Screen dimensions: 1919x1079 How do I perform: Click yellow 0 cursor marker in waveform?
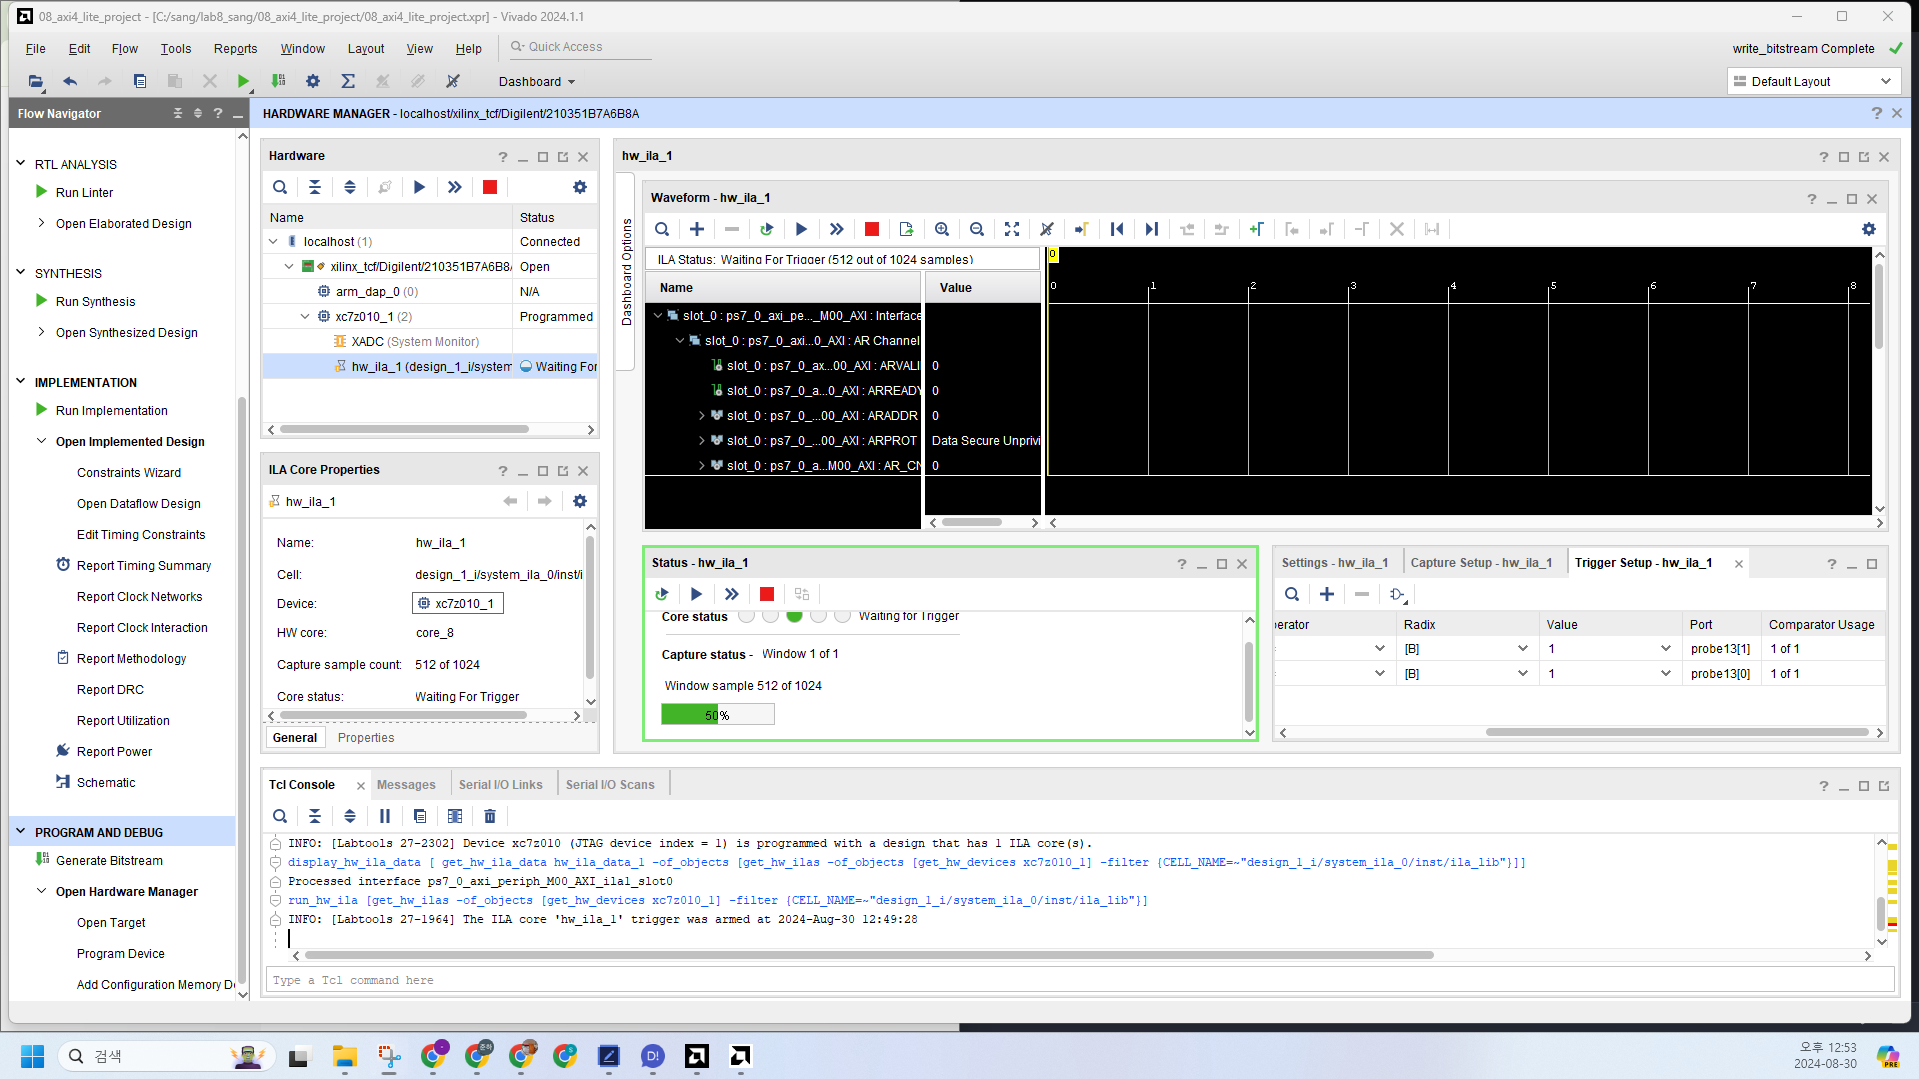coord(1052,255)
